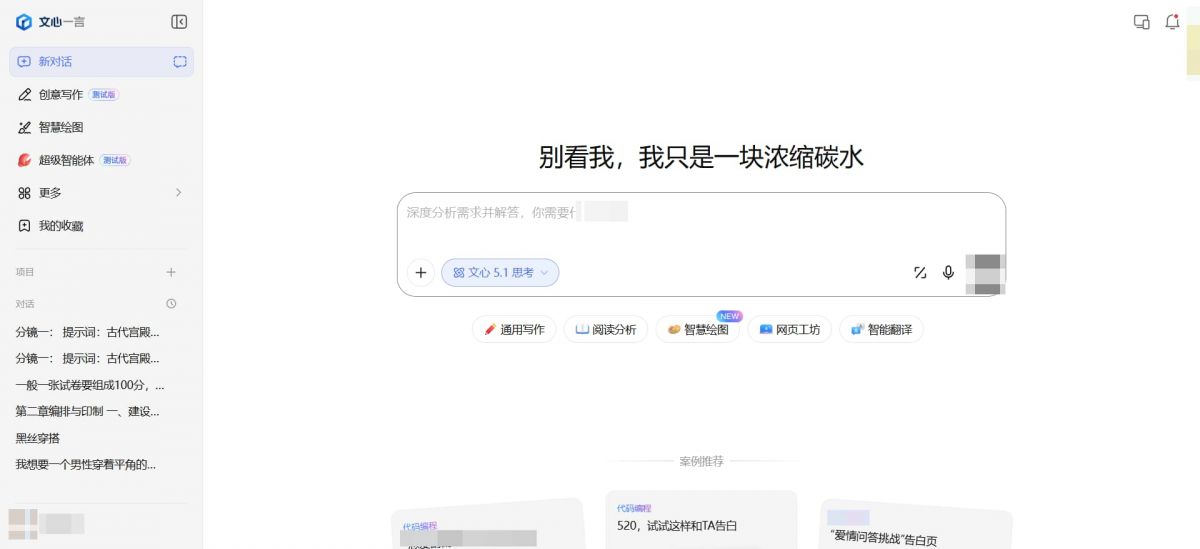Click the temporary chat icon beside 新对话

click(x=180, y=62)
